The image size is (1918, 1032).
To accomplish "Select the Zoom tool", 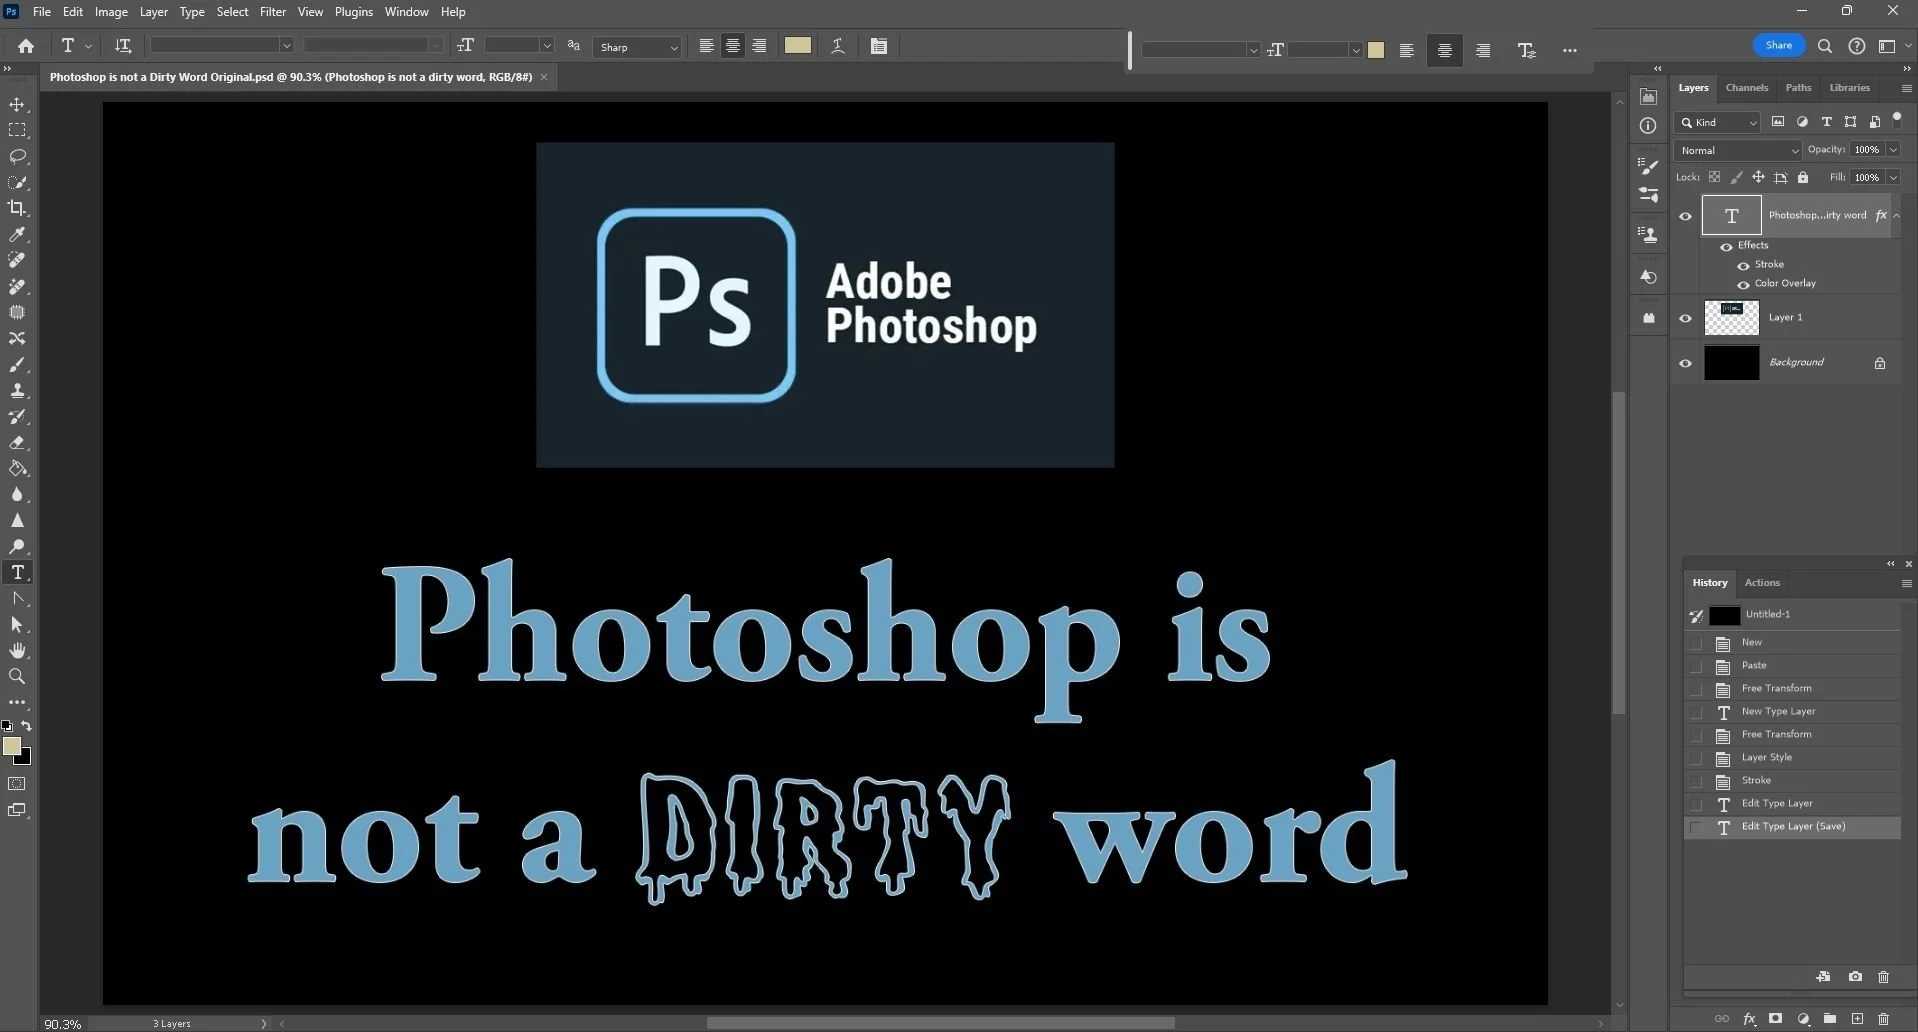I will pyautogui.click(x=17, y=676).
